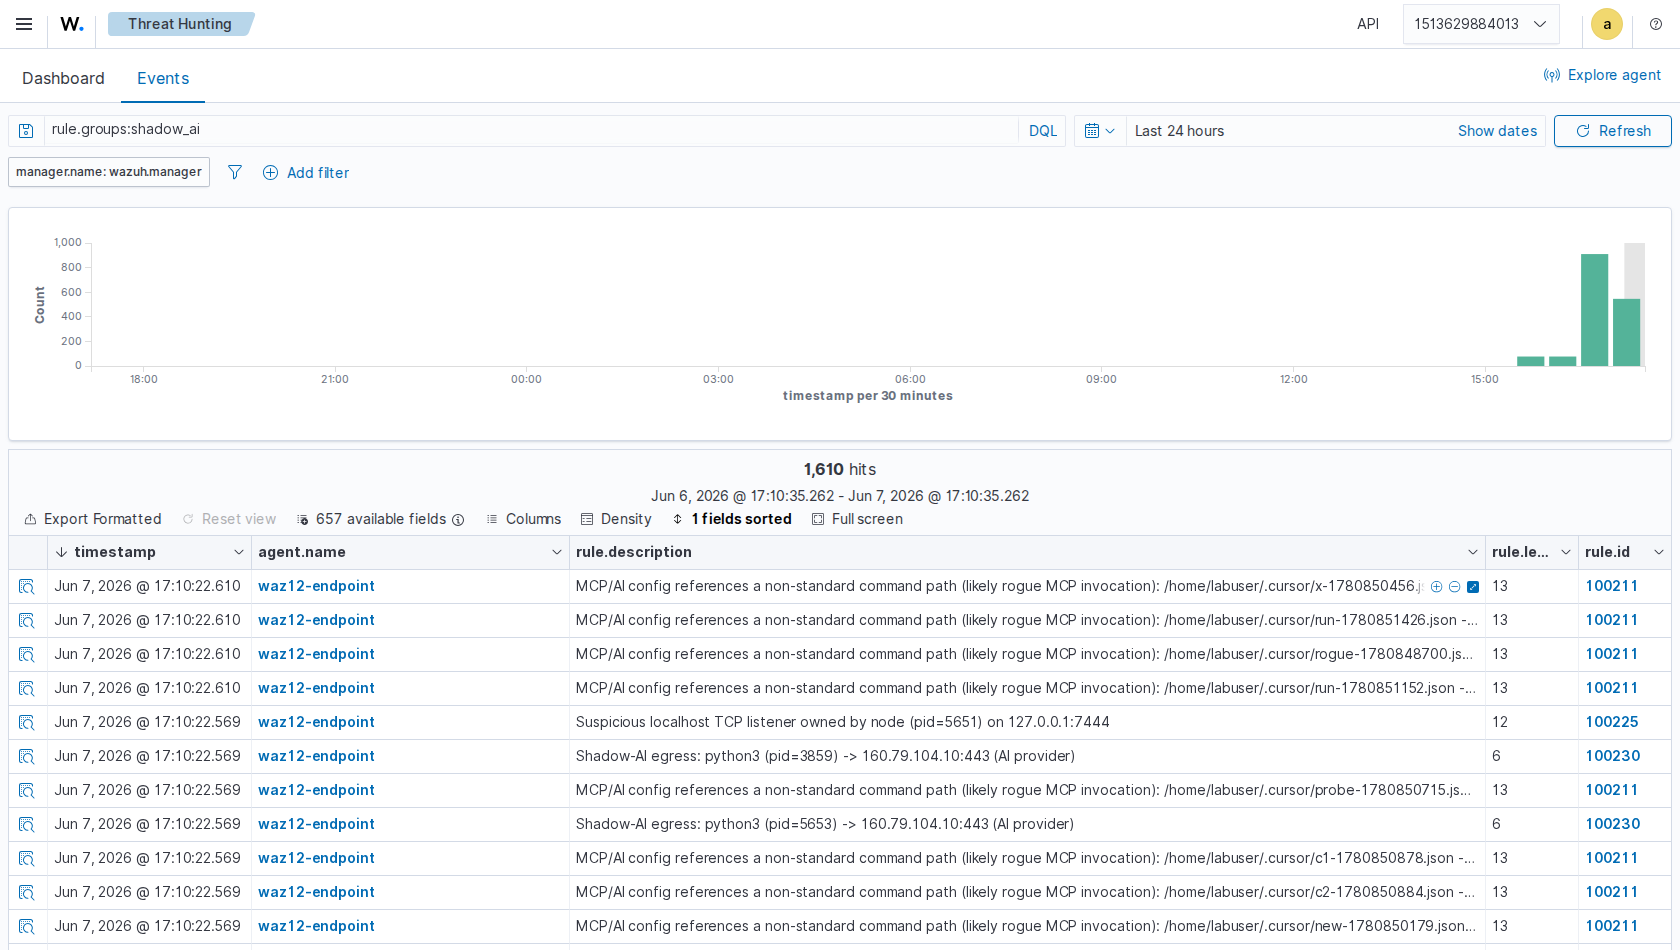
Task: Click Export Formatted button
Action: tap(93, 519)
